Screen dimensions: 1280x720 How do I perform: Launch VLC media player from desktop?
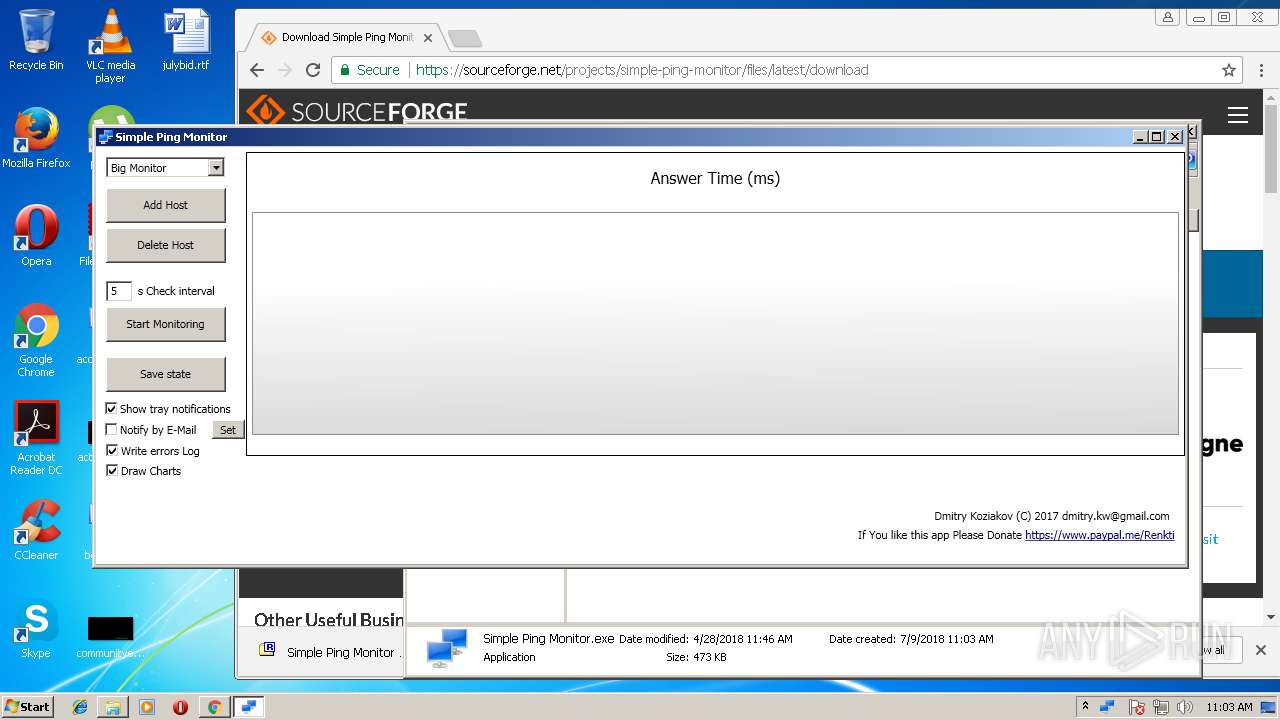110,45
